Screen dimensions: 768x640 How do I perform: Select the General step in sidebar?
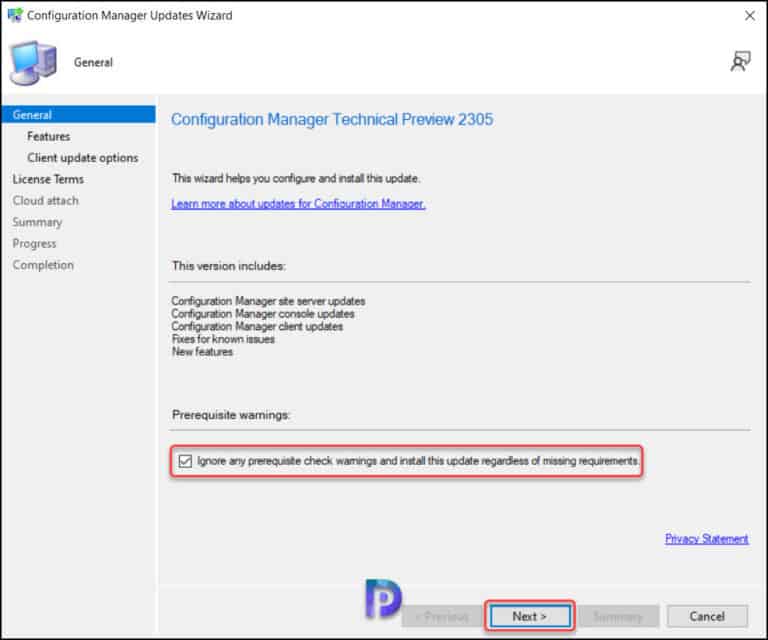[x=78, y=115]
